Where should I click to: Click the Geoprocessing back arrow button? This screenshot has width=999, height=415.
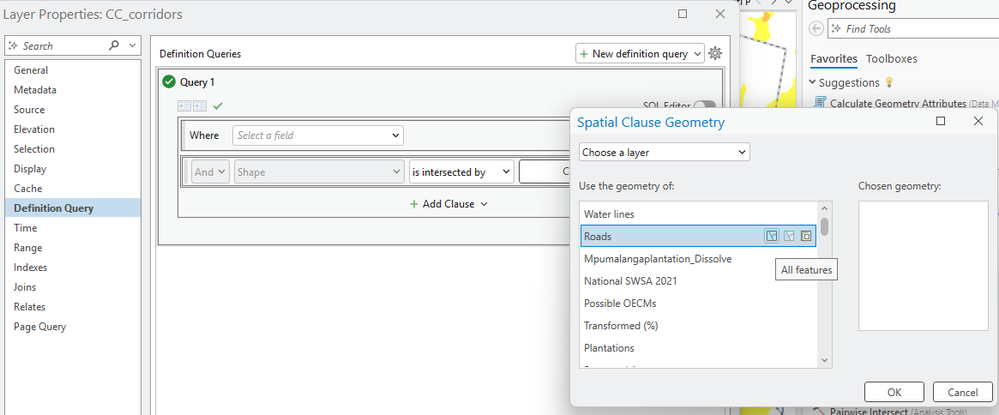(x=816, y=29)
